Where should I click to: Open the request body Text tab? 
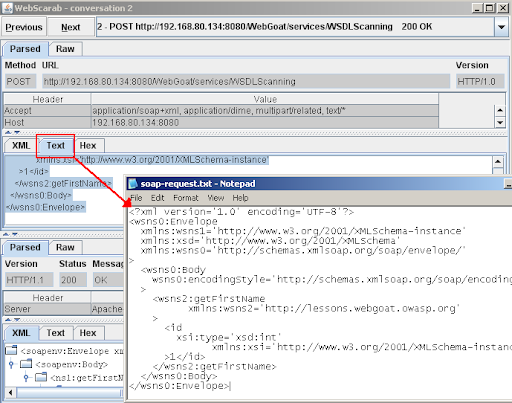pyautogui.click(x=56, y=146)
